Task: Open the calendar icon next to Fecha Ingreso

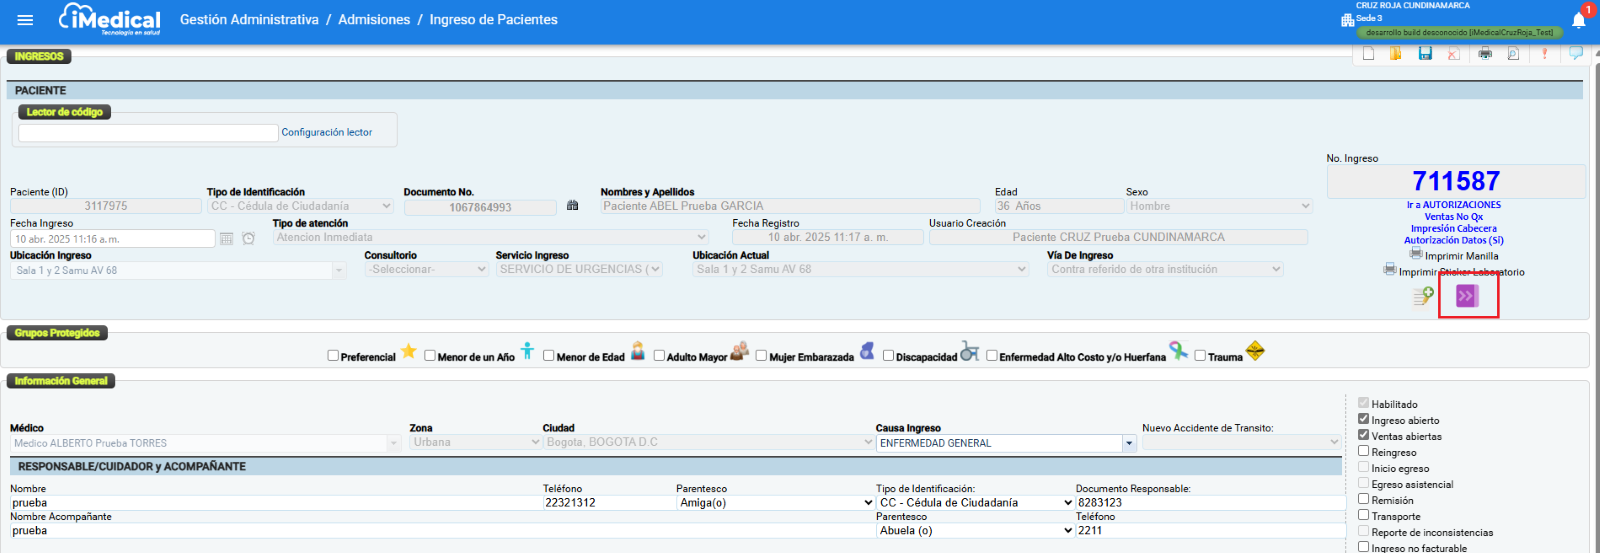Action: click(x=227, y=239)
